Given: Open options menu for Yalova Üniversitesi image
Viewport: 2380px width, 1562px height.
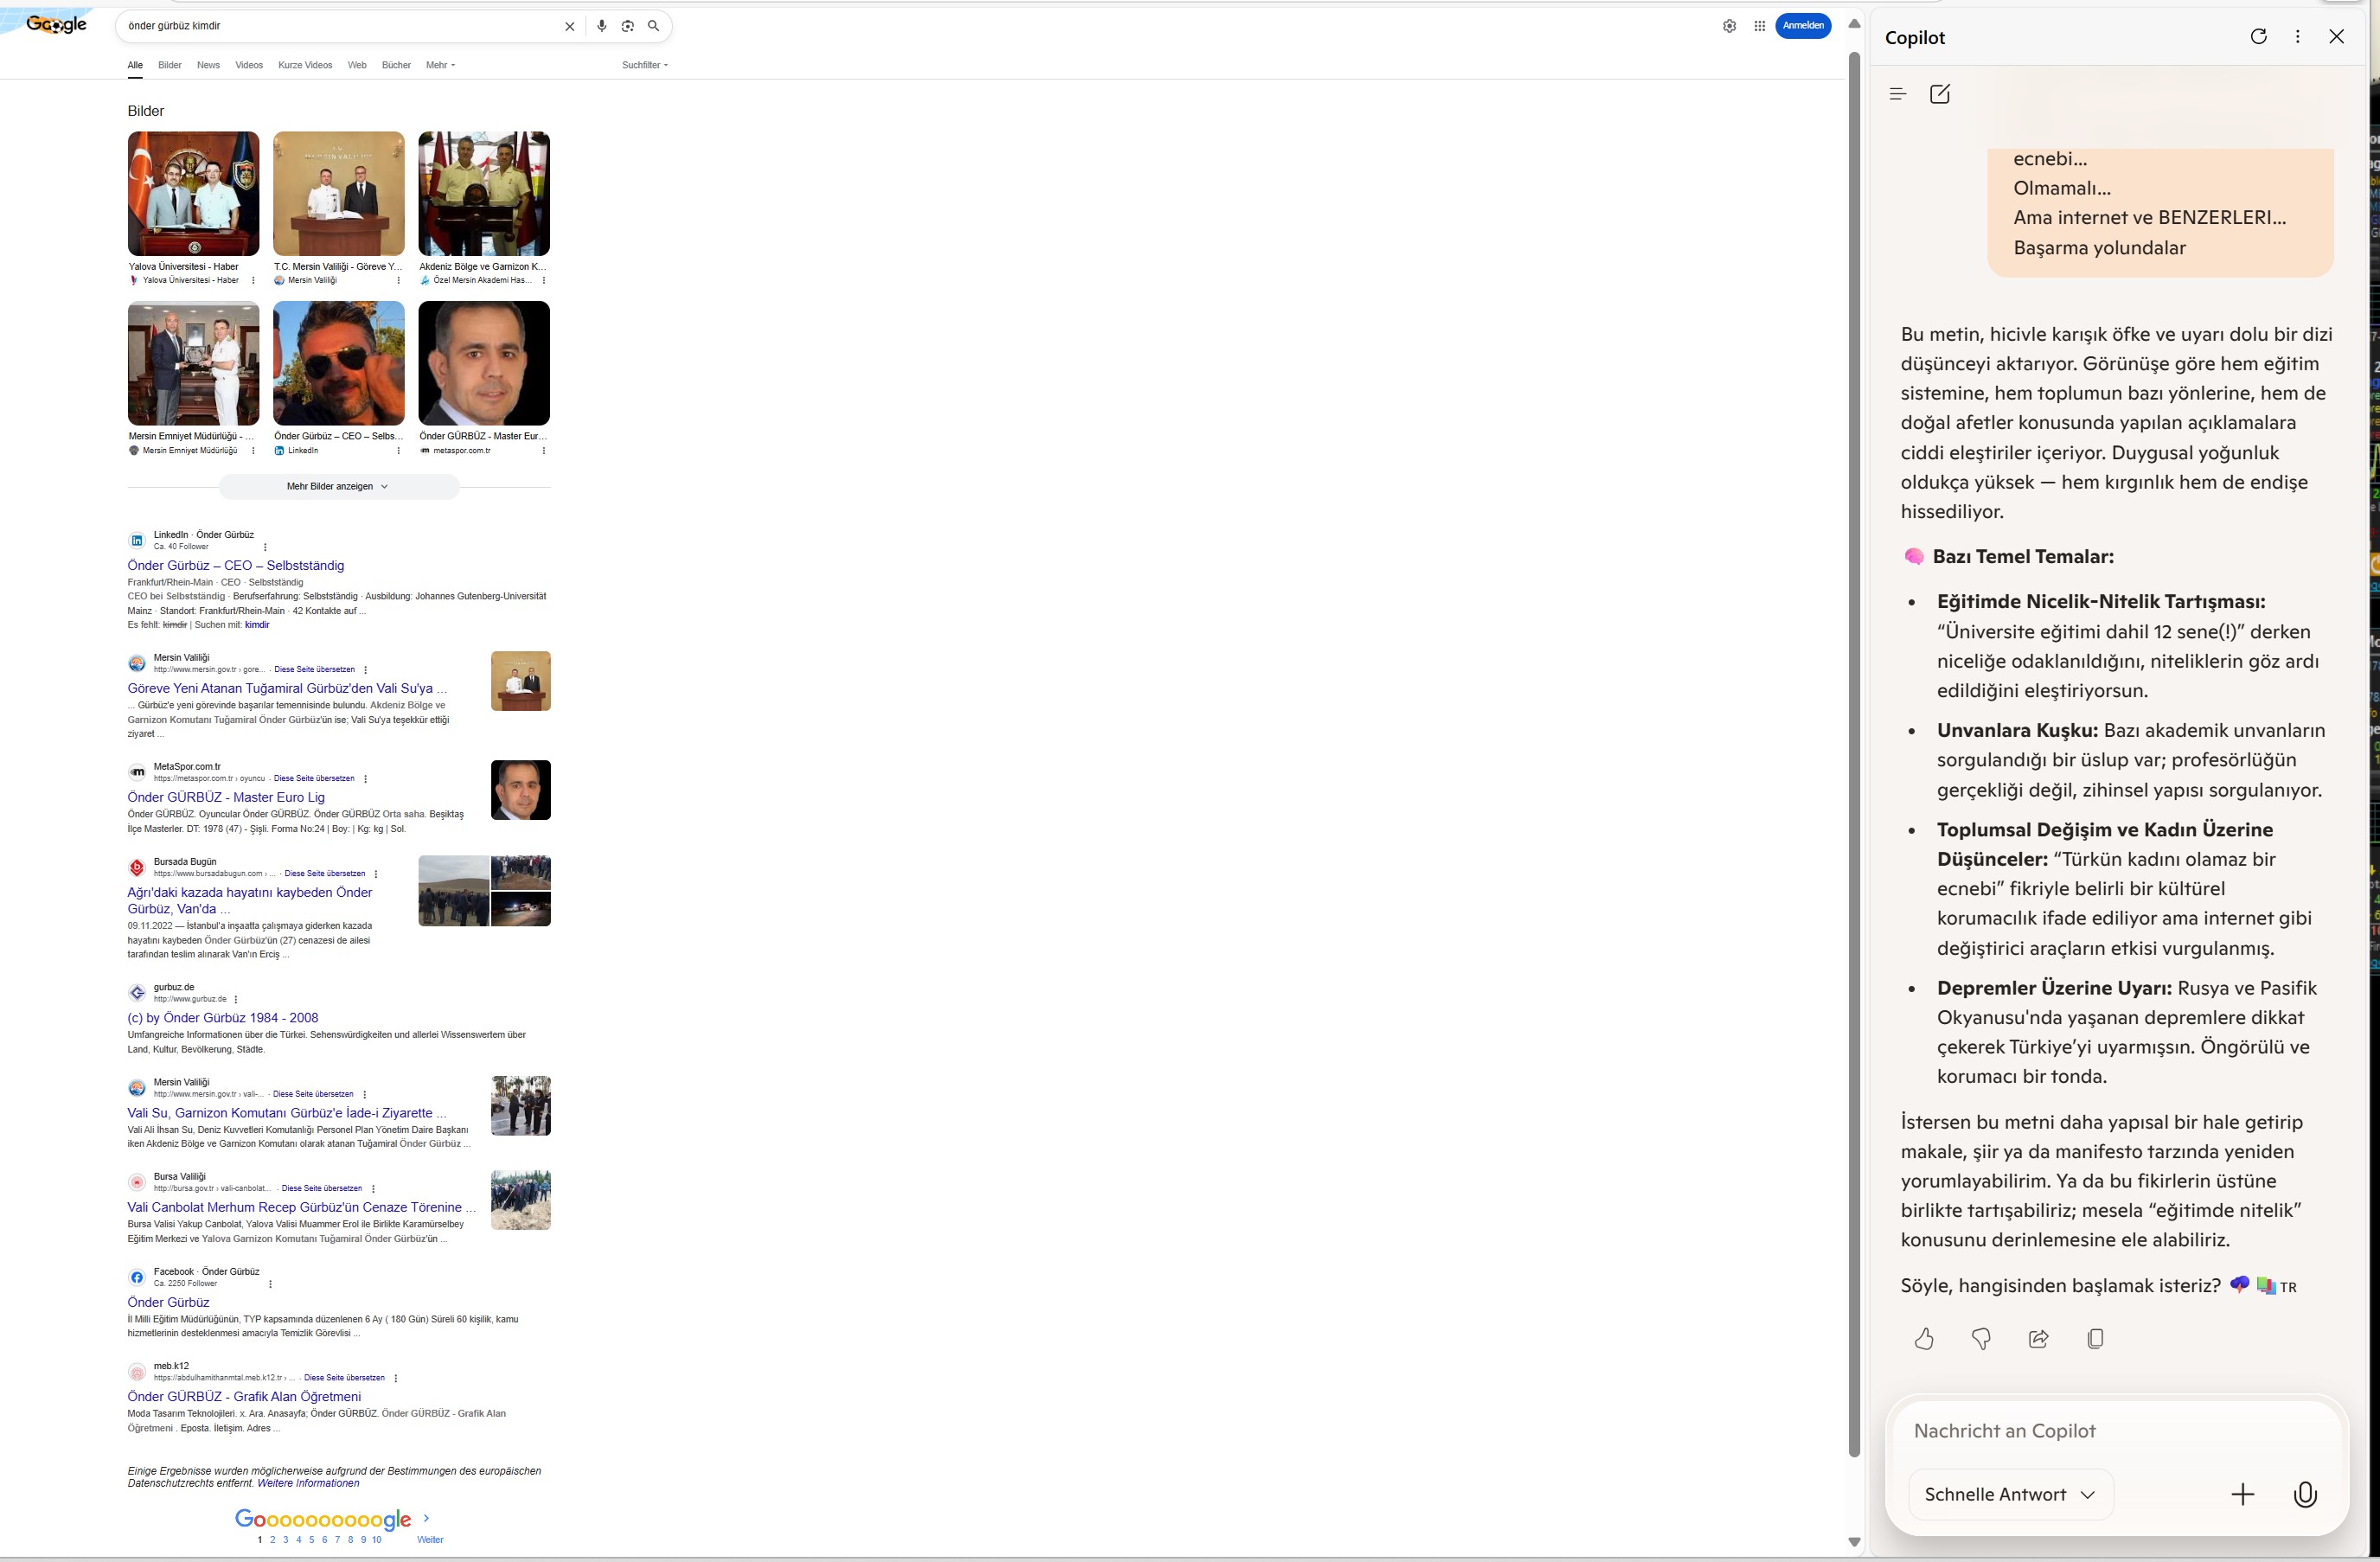Looking at the screenshot, I should (x=253, y=281).
